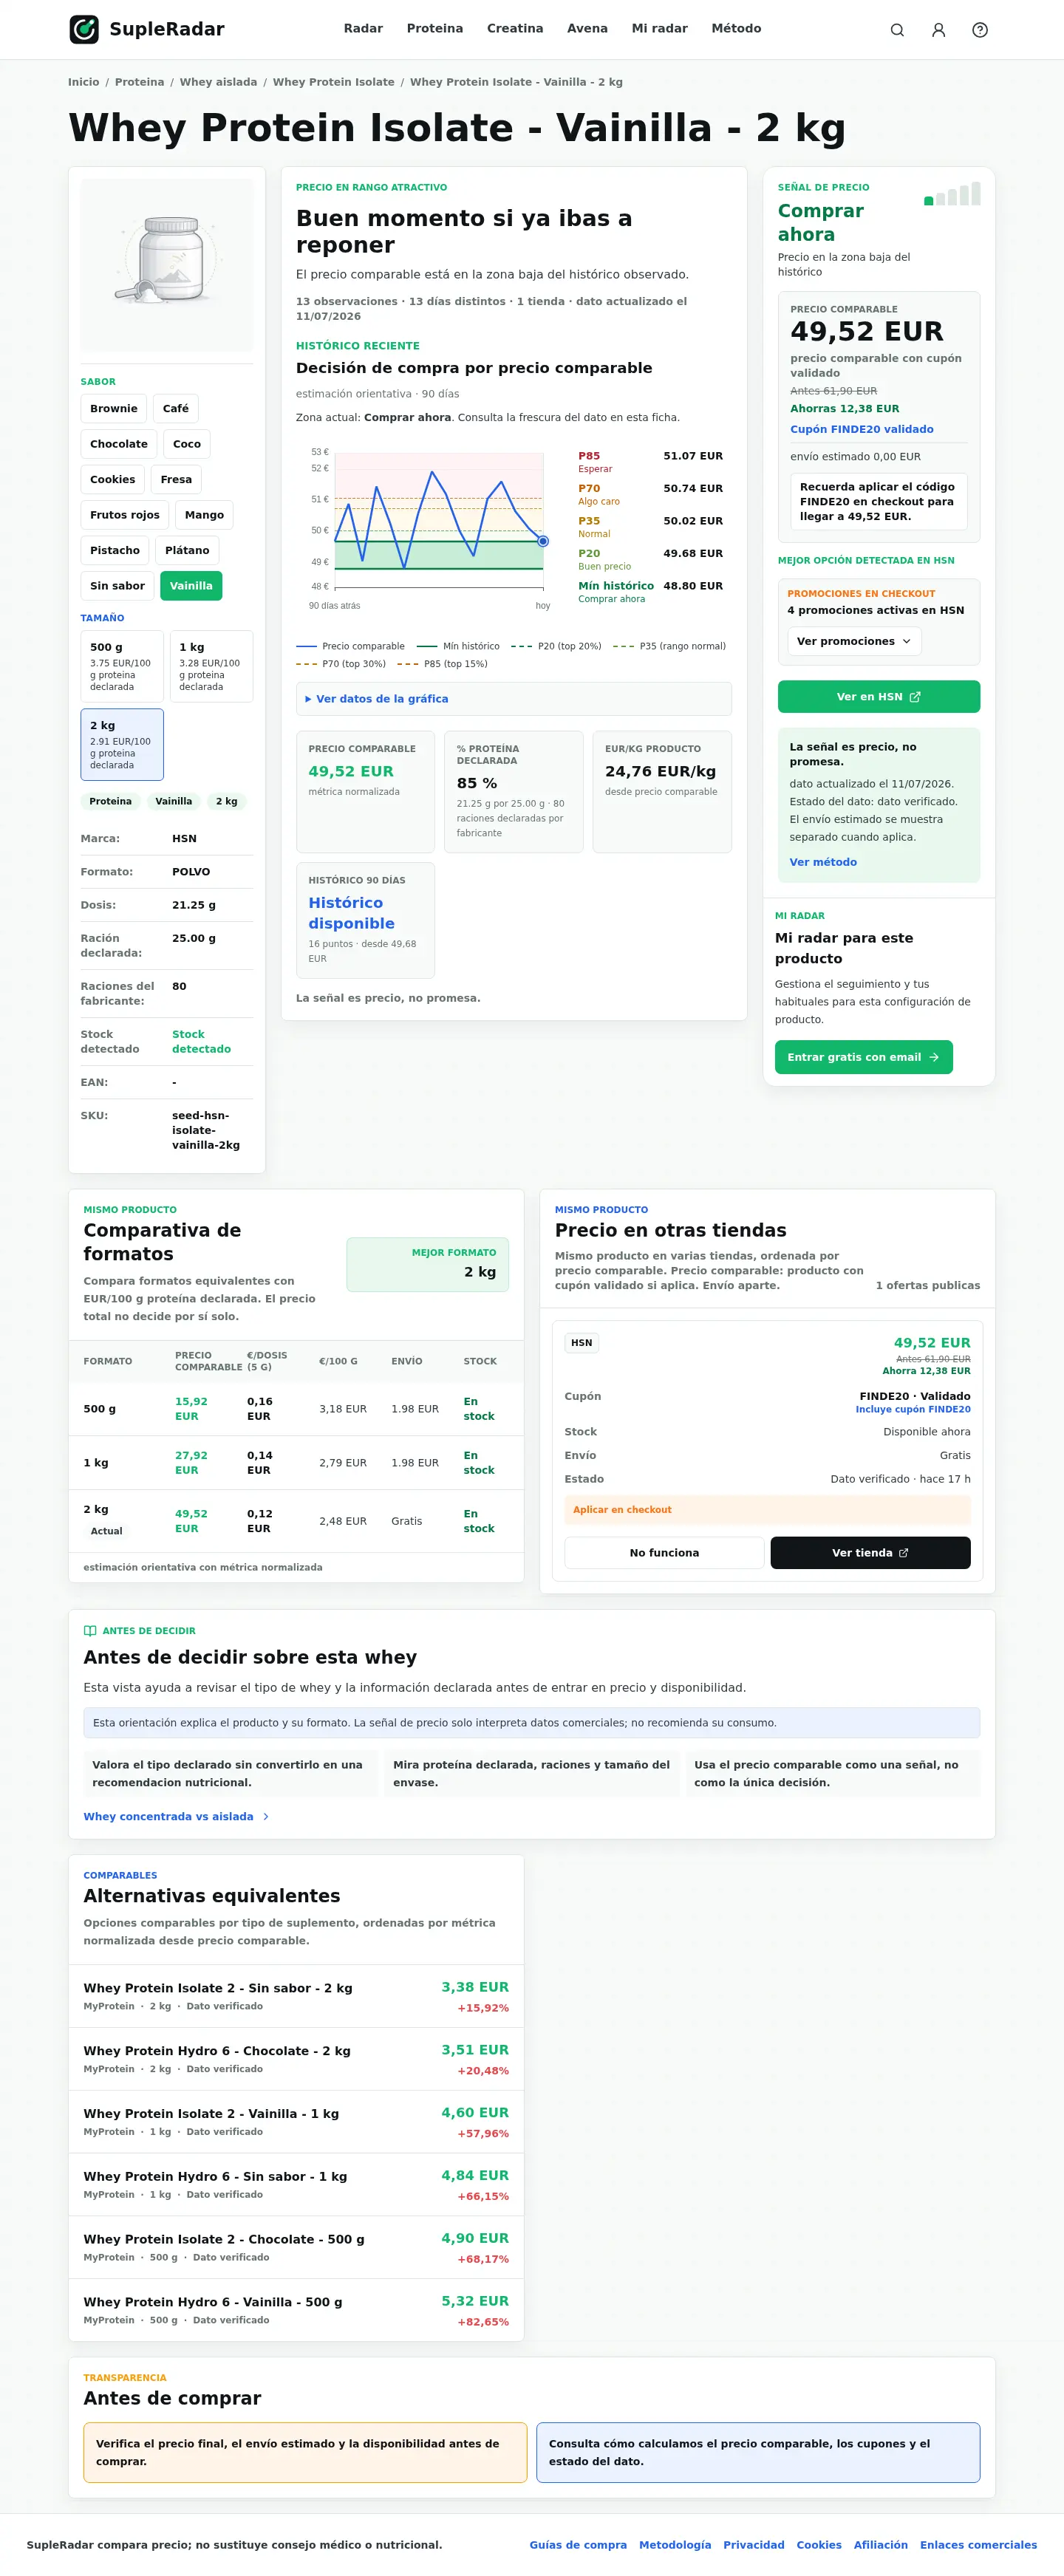
Task: Click the 500 g row price 15,92 EUR
Action: [x=191, y=1409]
